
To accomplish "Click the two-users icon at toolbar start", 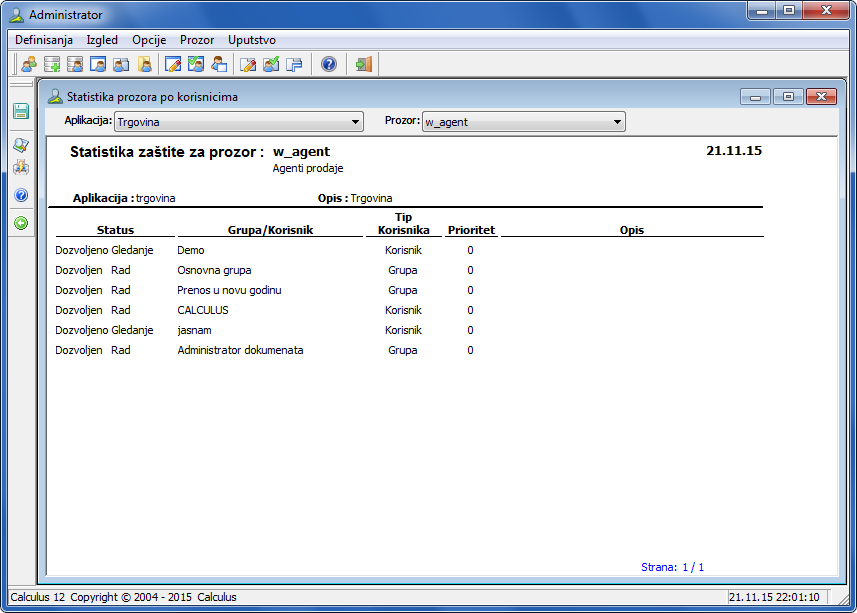I will tap(28, 65).
